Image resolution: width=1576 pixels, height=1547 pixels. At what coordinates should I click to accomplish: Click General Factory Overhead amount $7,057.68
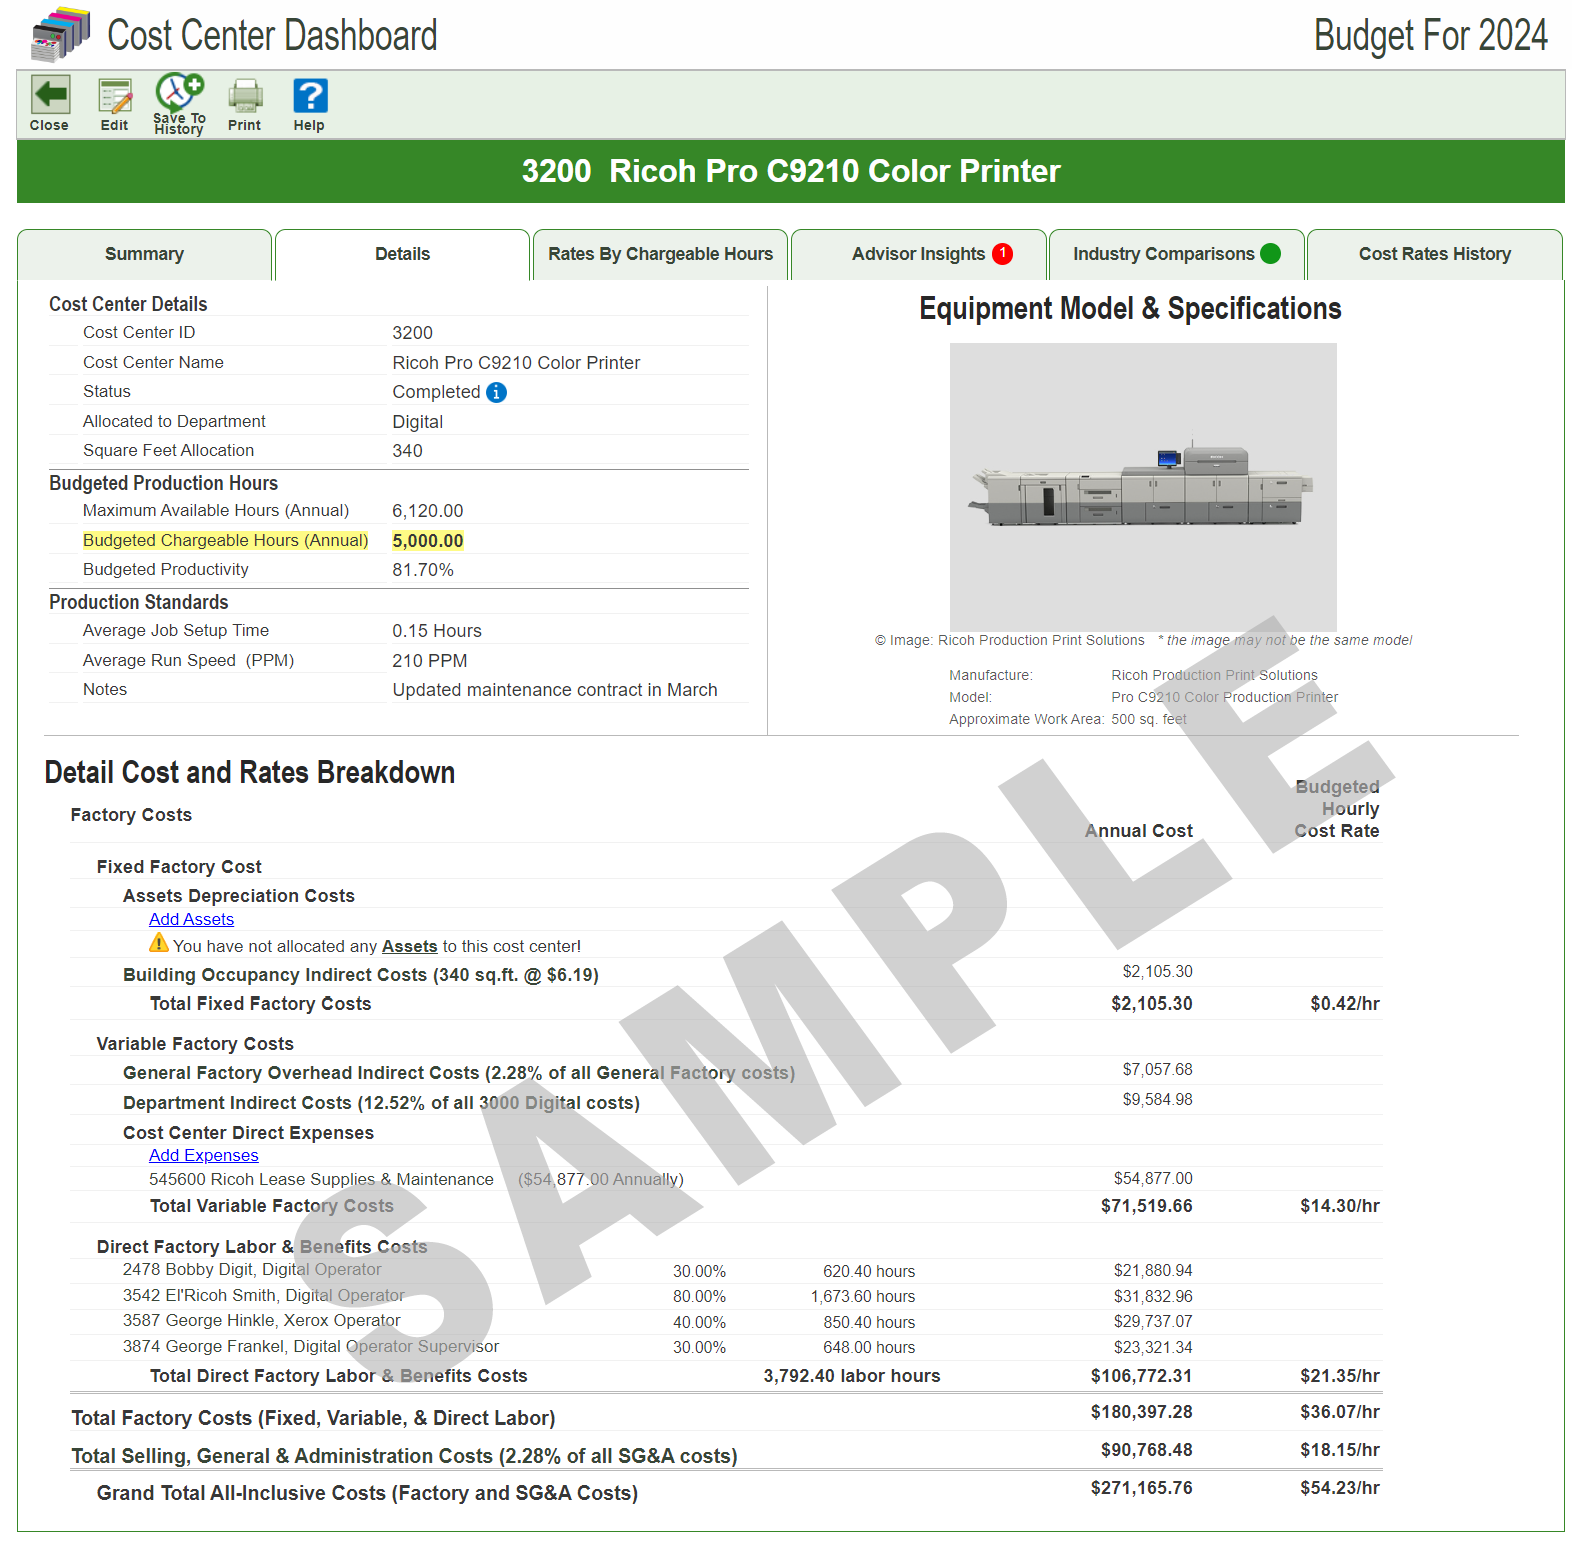[x=1157, y=1070]
